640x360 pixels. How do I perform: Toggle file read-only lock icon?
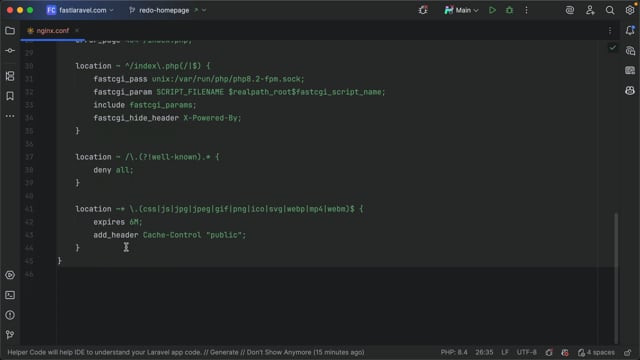coord(627,352)
